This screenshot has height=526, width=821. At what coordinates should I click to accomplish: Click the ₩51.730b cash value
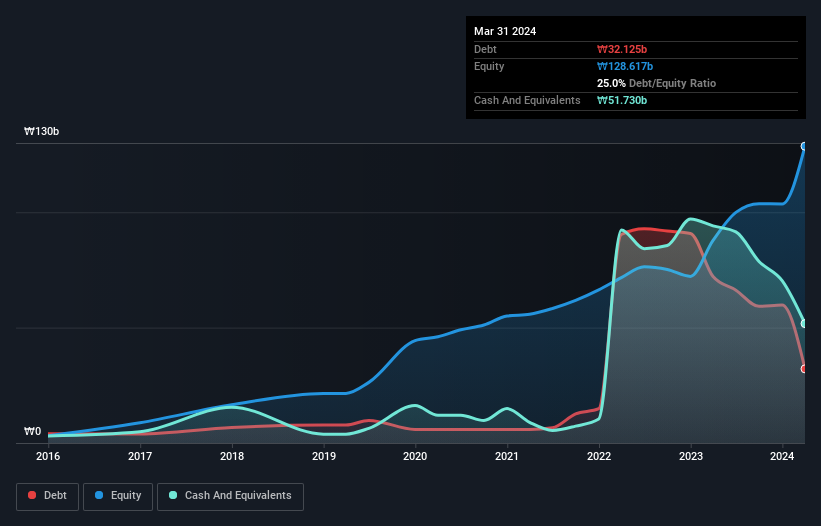pos(622,100)
